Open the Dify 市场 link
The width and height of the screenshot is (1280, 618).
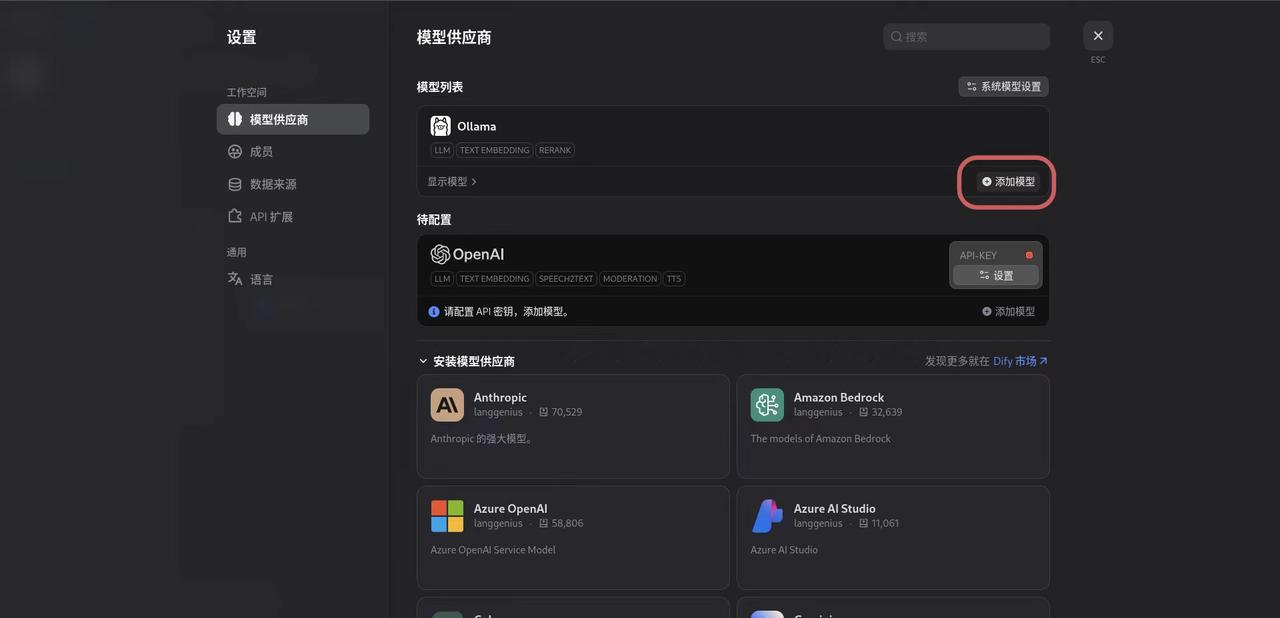click(1020, 361)
